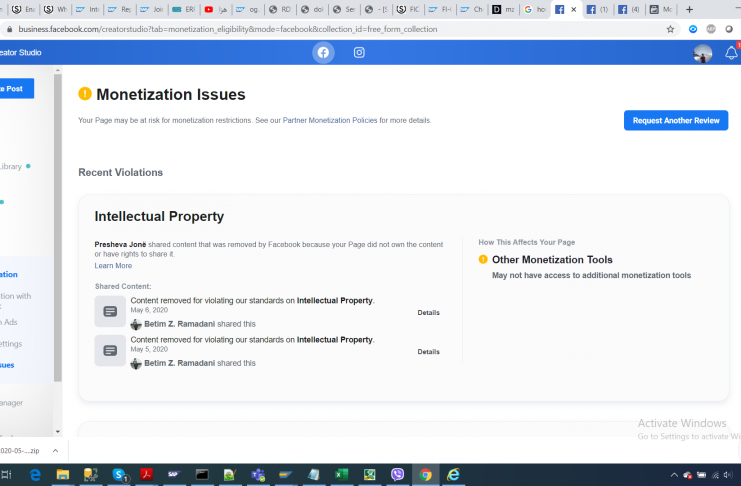Click the browser address bar URL
The height and width of the screenshot is (486, 741).
(300, 29)
